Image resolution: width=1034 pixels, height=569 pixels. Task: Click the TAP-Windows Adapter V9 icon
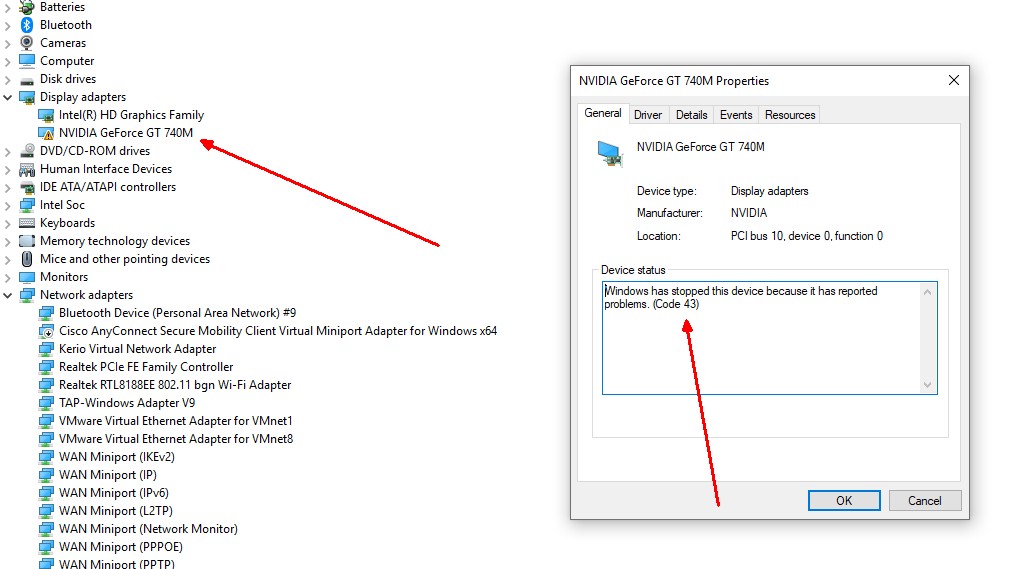click(x=46, y=404)
